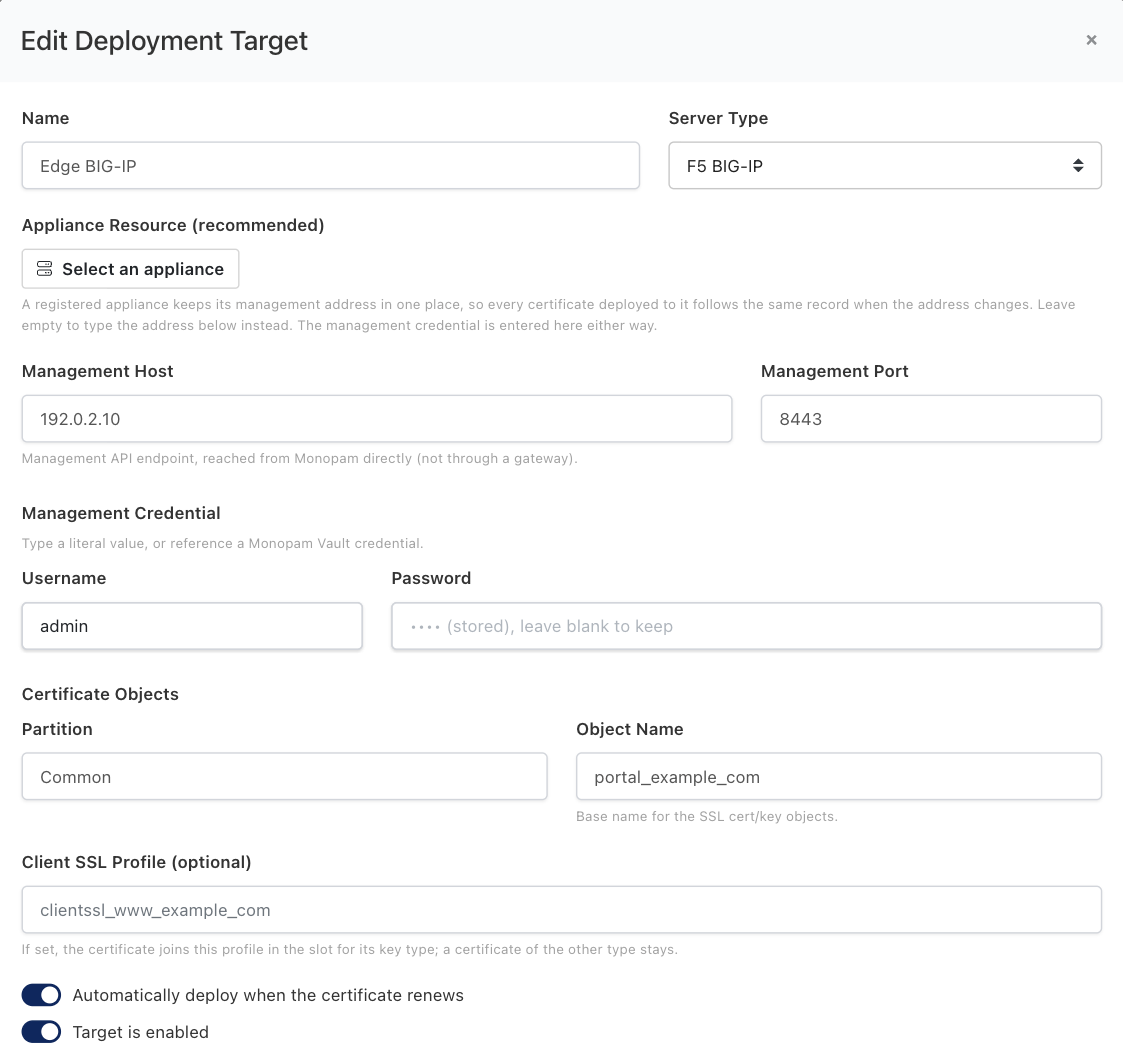Click the Management Credential heading
Viewport: 1123px width, 1064px height.
tap(121, 513)
